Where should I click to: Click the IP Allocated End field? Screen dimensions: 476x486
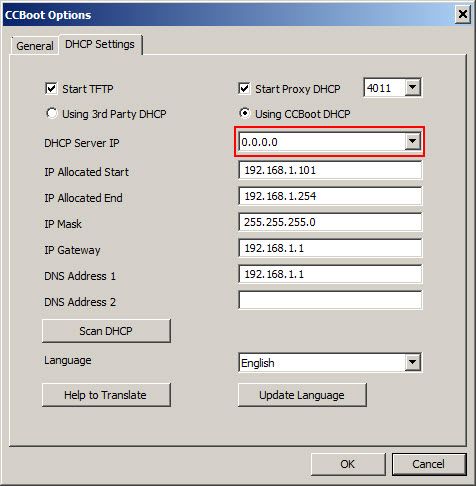pyautogui.click(x=330, y=196)
